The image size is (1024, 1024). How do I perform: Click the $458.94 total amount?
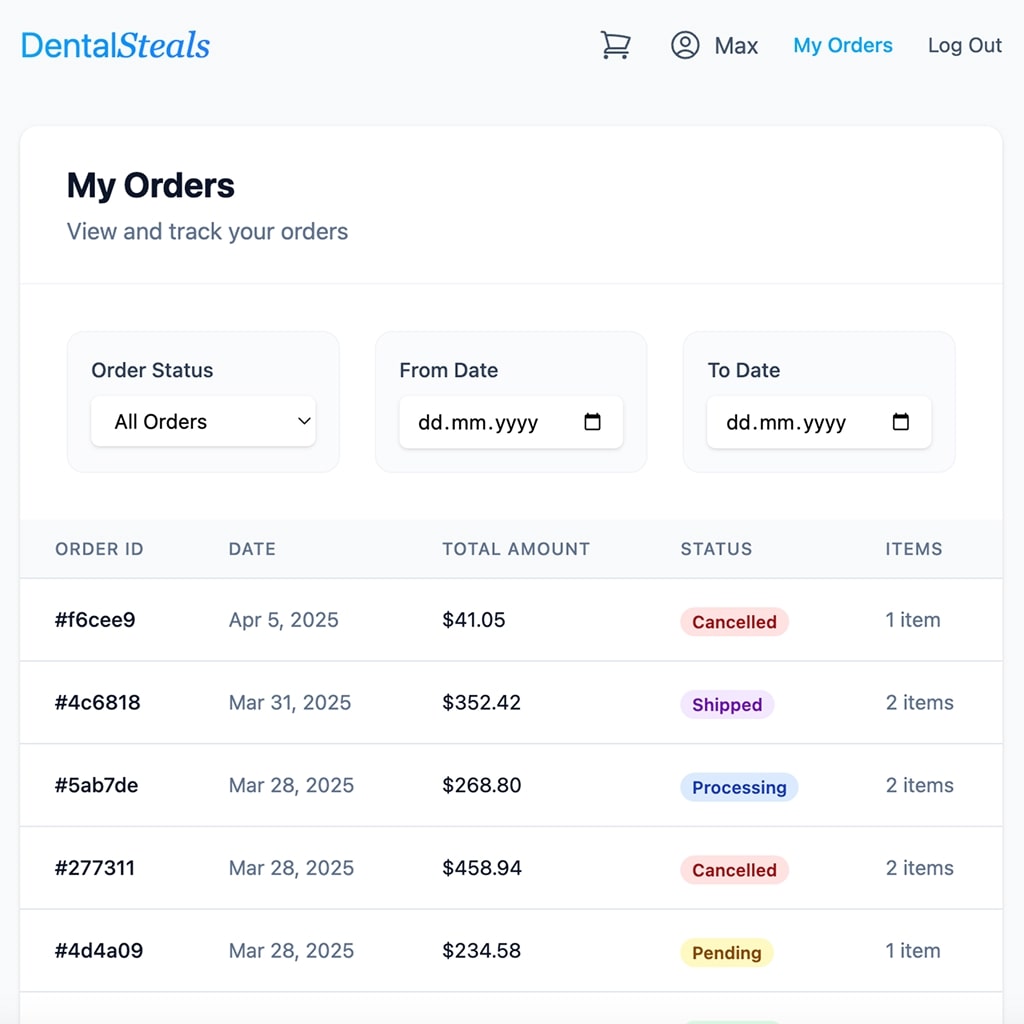coord(482,868)
